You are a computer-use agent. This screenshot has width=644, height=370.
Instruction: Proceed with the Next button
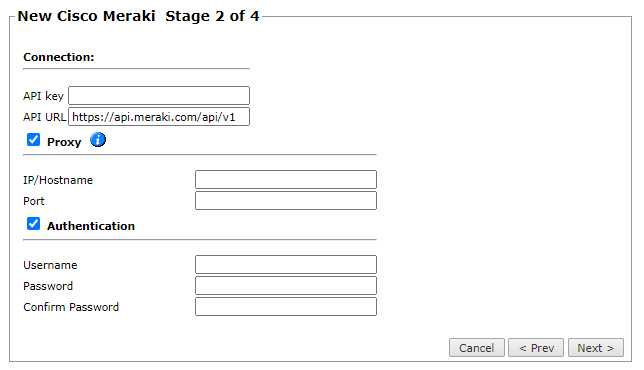click(596, 348)
